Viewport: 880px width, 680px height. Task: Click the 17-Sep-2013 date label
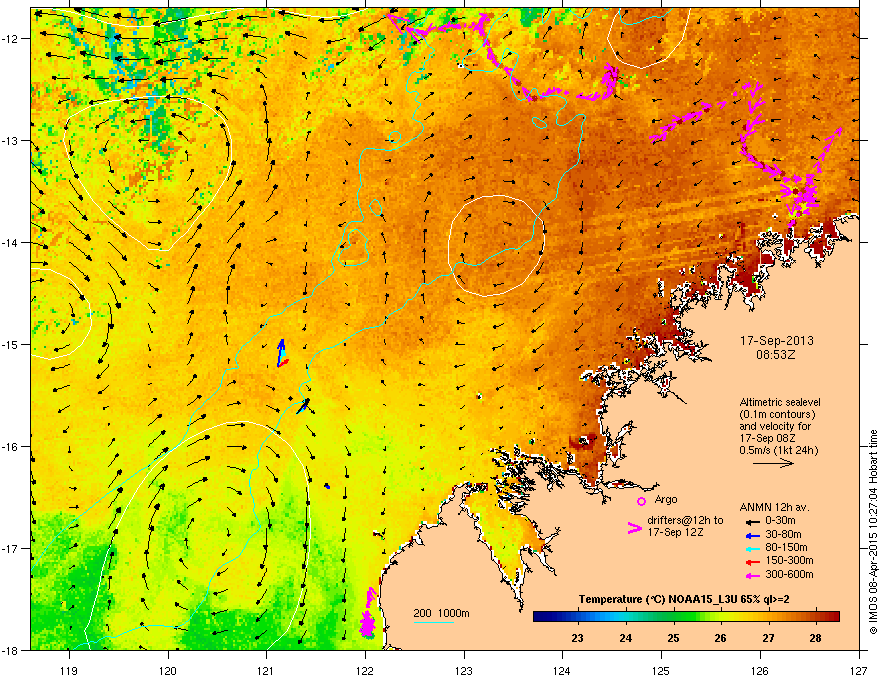(x=776, y=341)
